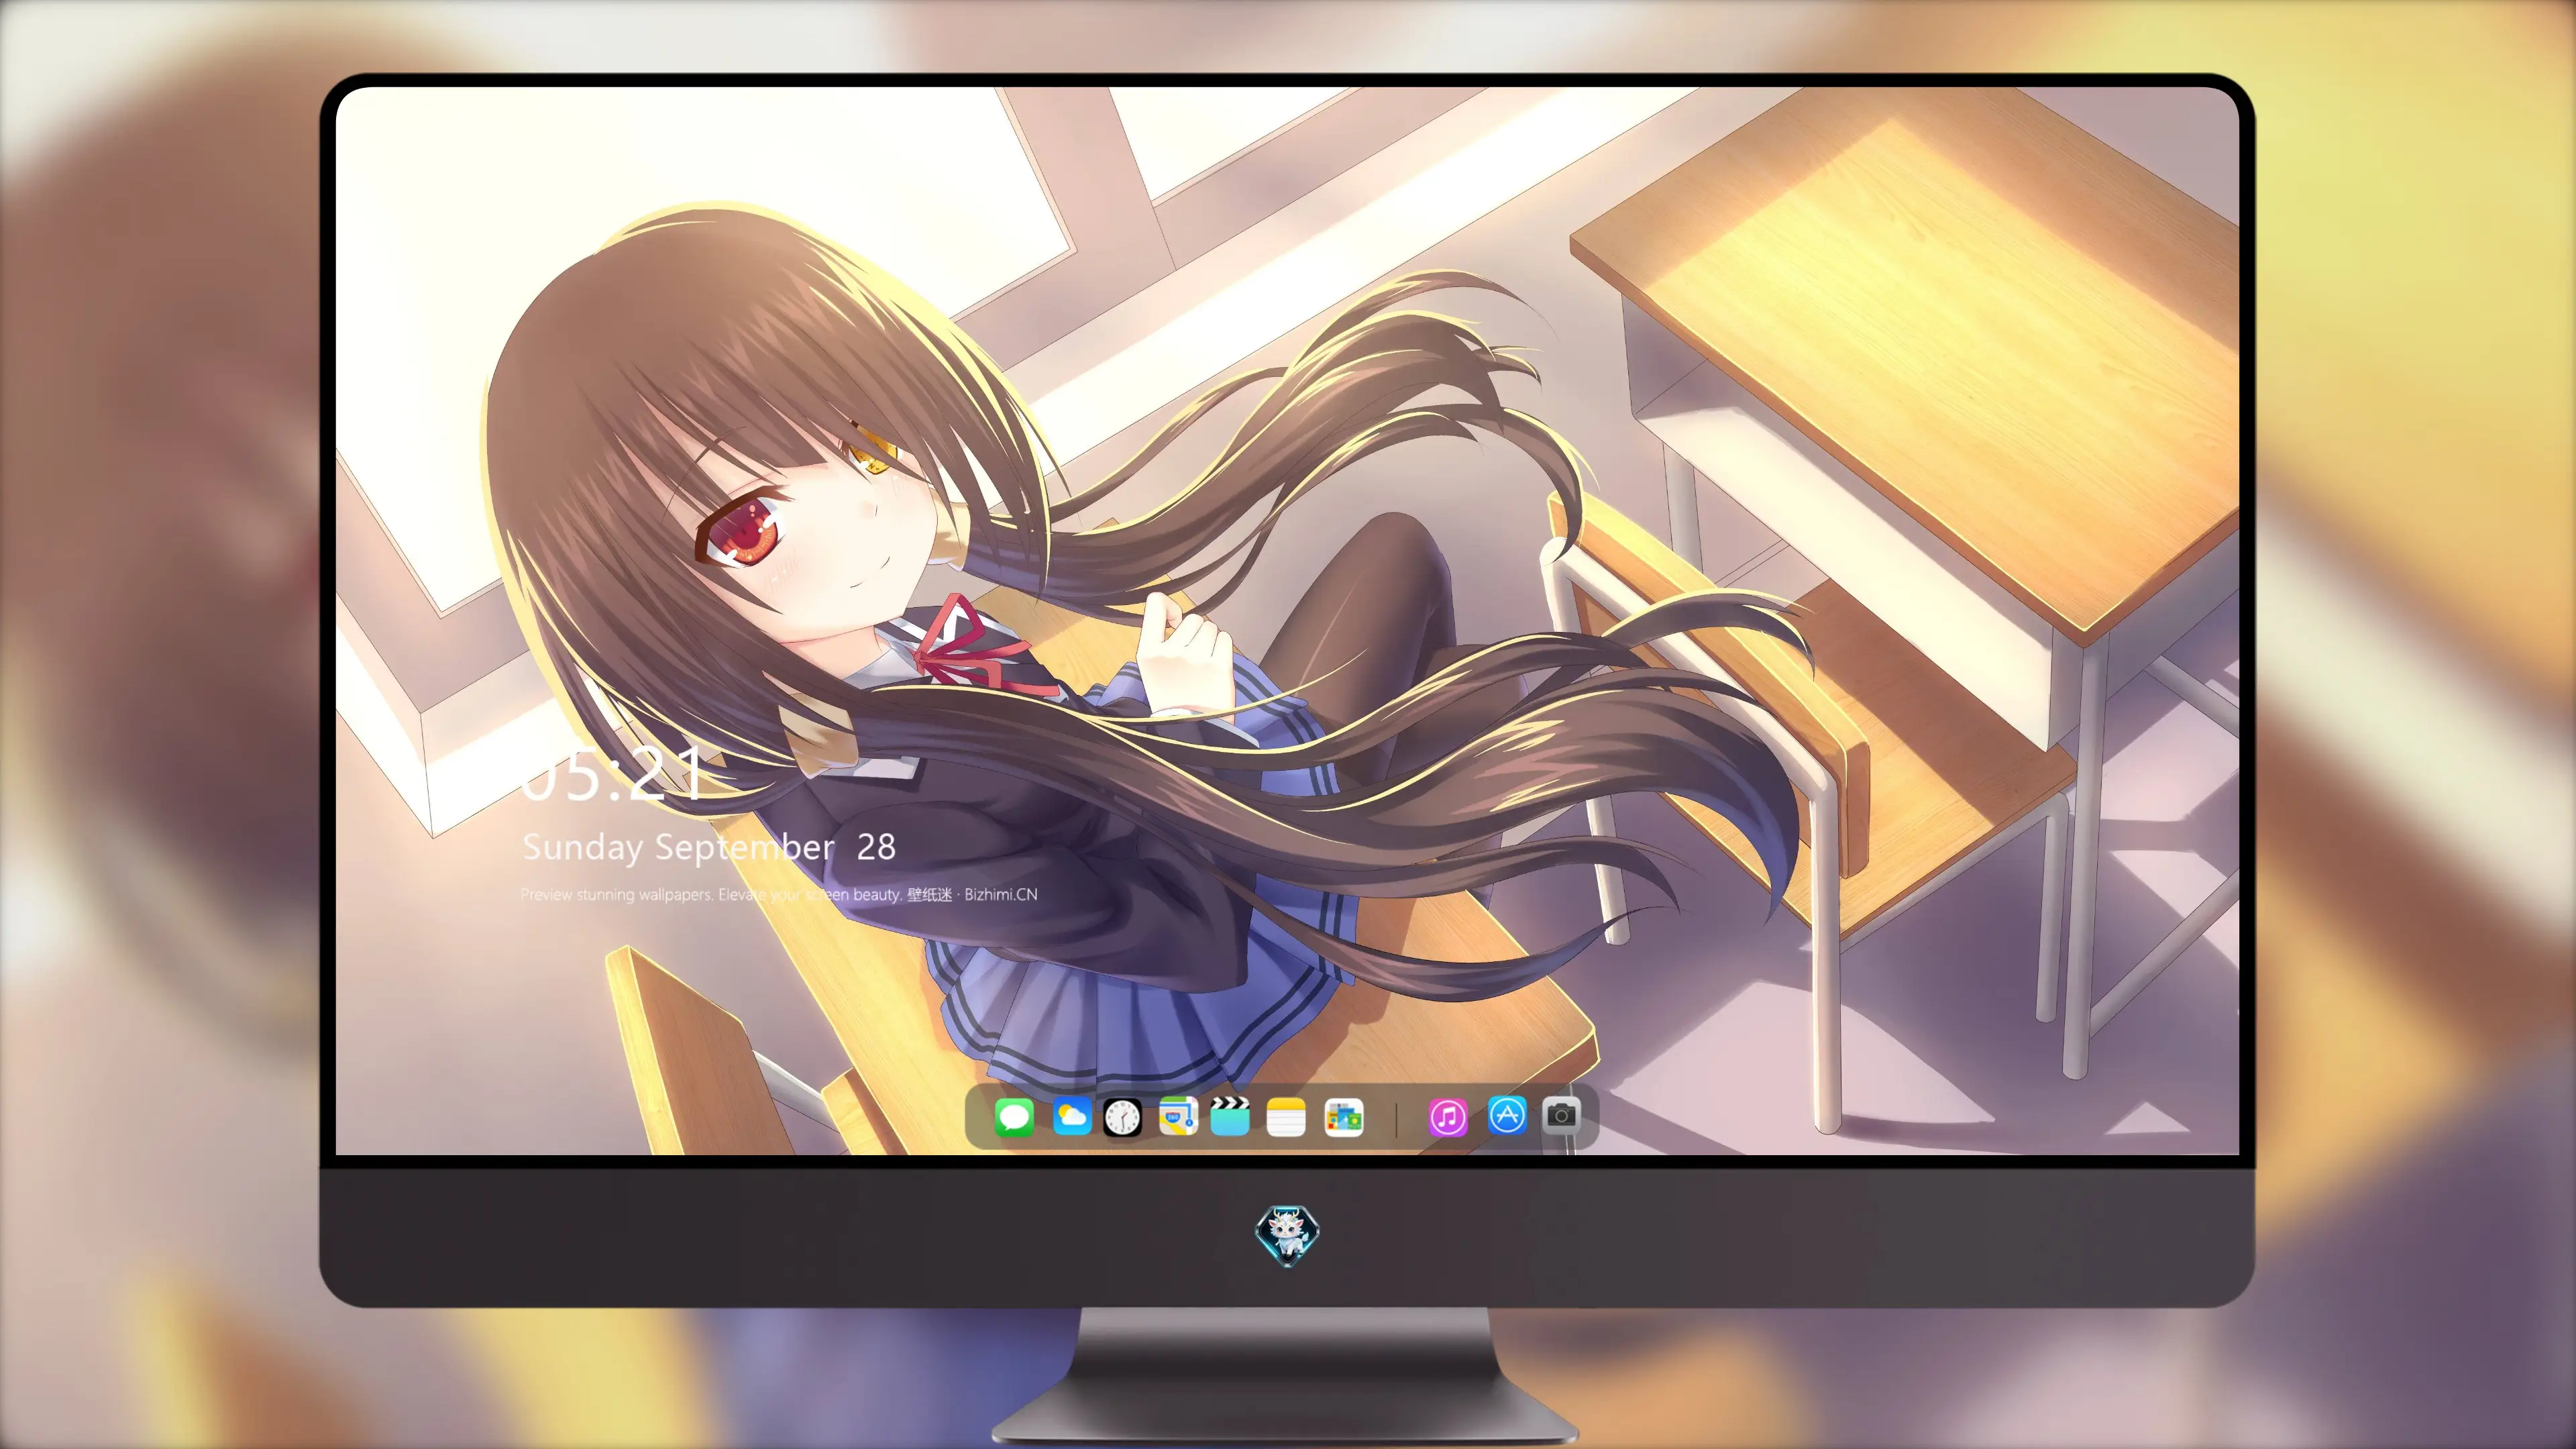
Task: Open the yellow Notes app
Action: coord(1286,1117)
